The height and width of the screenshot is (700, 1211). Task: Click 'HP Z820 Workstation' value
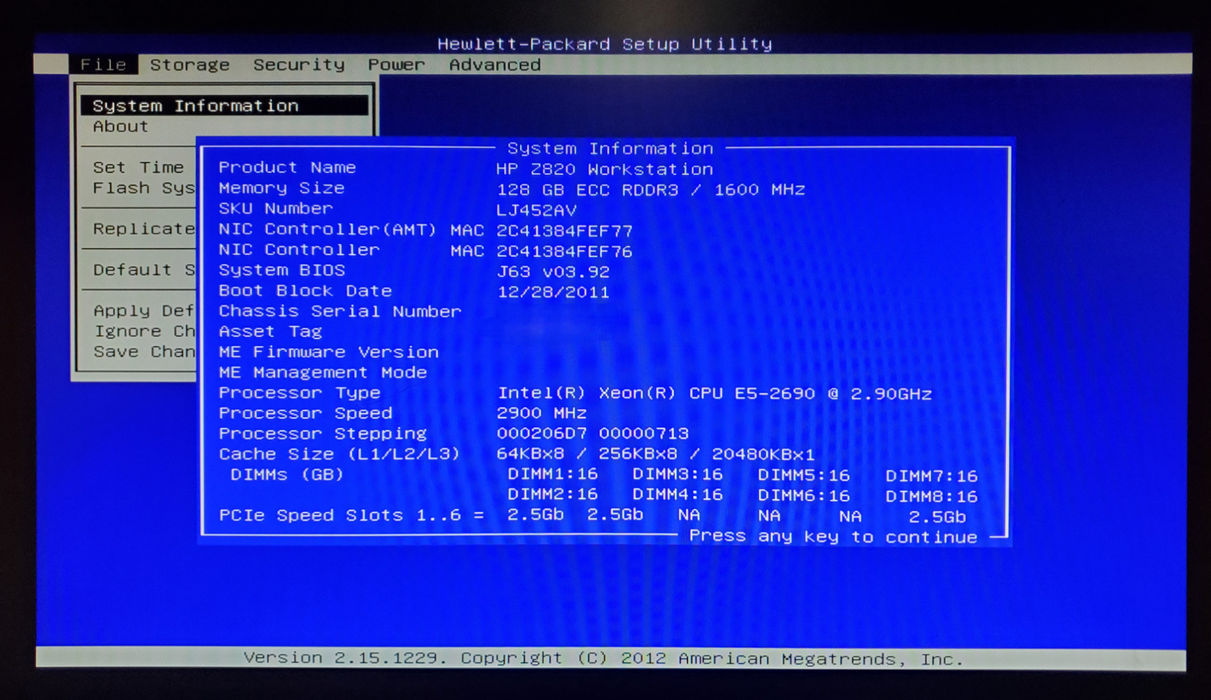point(605,169)
